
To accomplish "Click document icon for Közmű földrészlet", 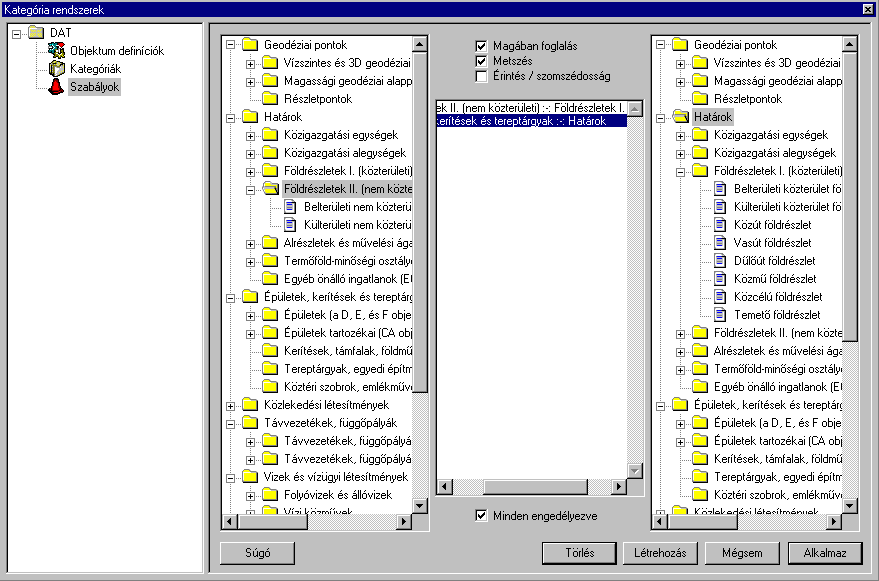I will pyautogui.click(x=721, y=279).
